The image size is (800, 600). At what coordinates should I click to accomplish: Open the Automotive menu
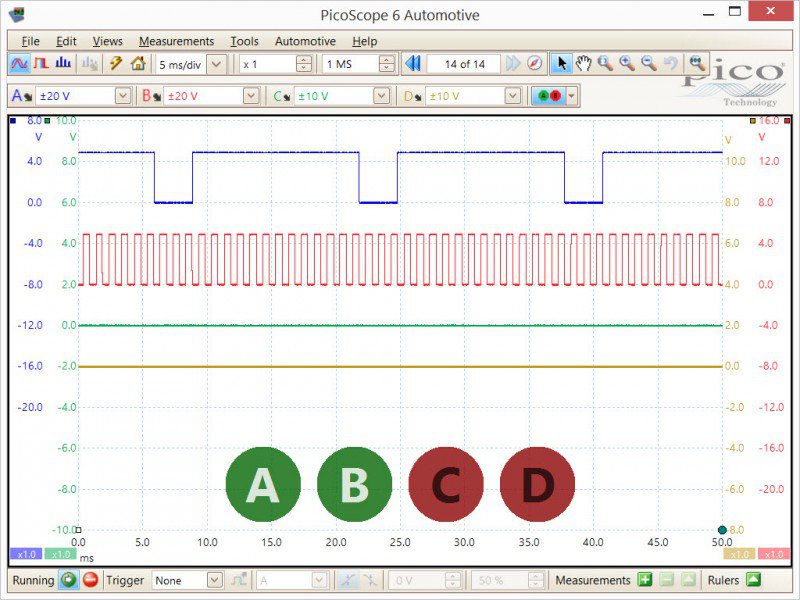[x=305, y=41]
